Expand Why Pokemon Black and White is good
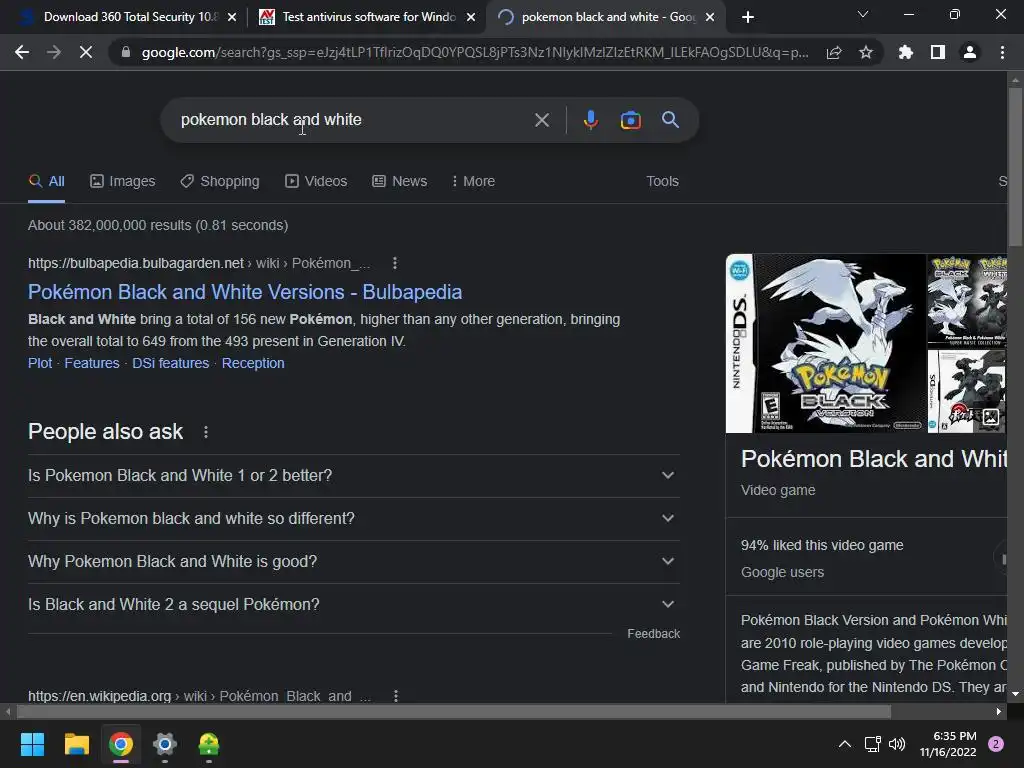This screenshot has height=768, width=1024. (x=353, y=562)
